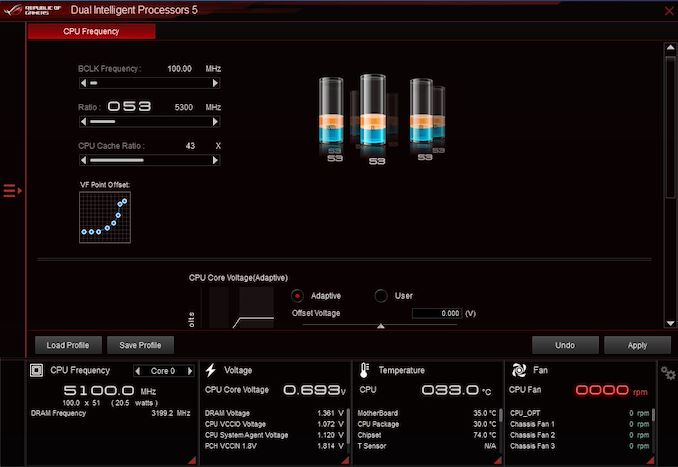Click the ratio value 053
The width and height of the screenshot is (678, 467).
tap(129, 106)
